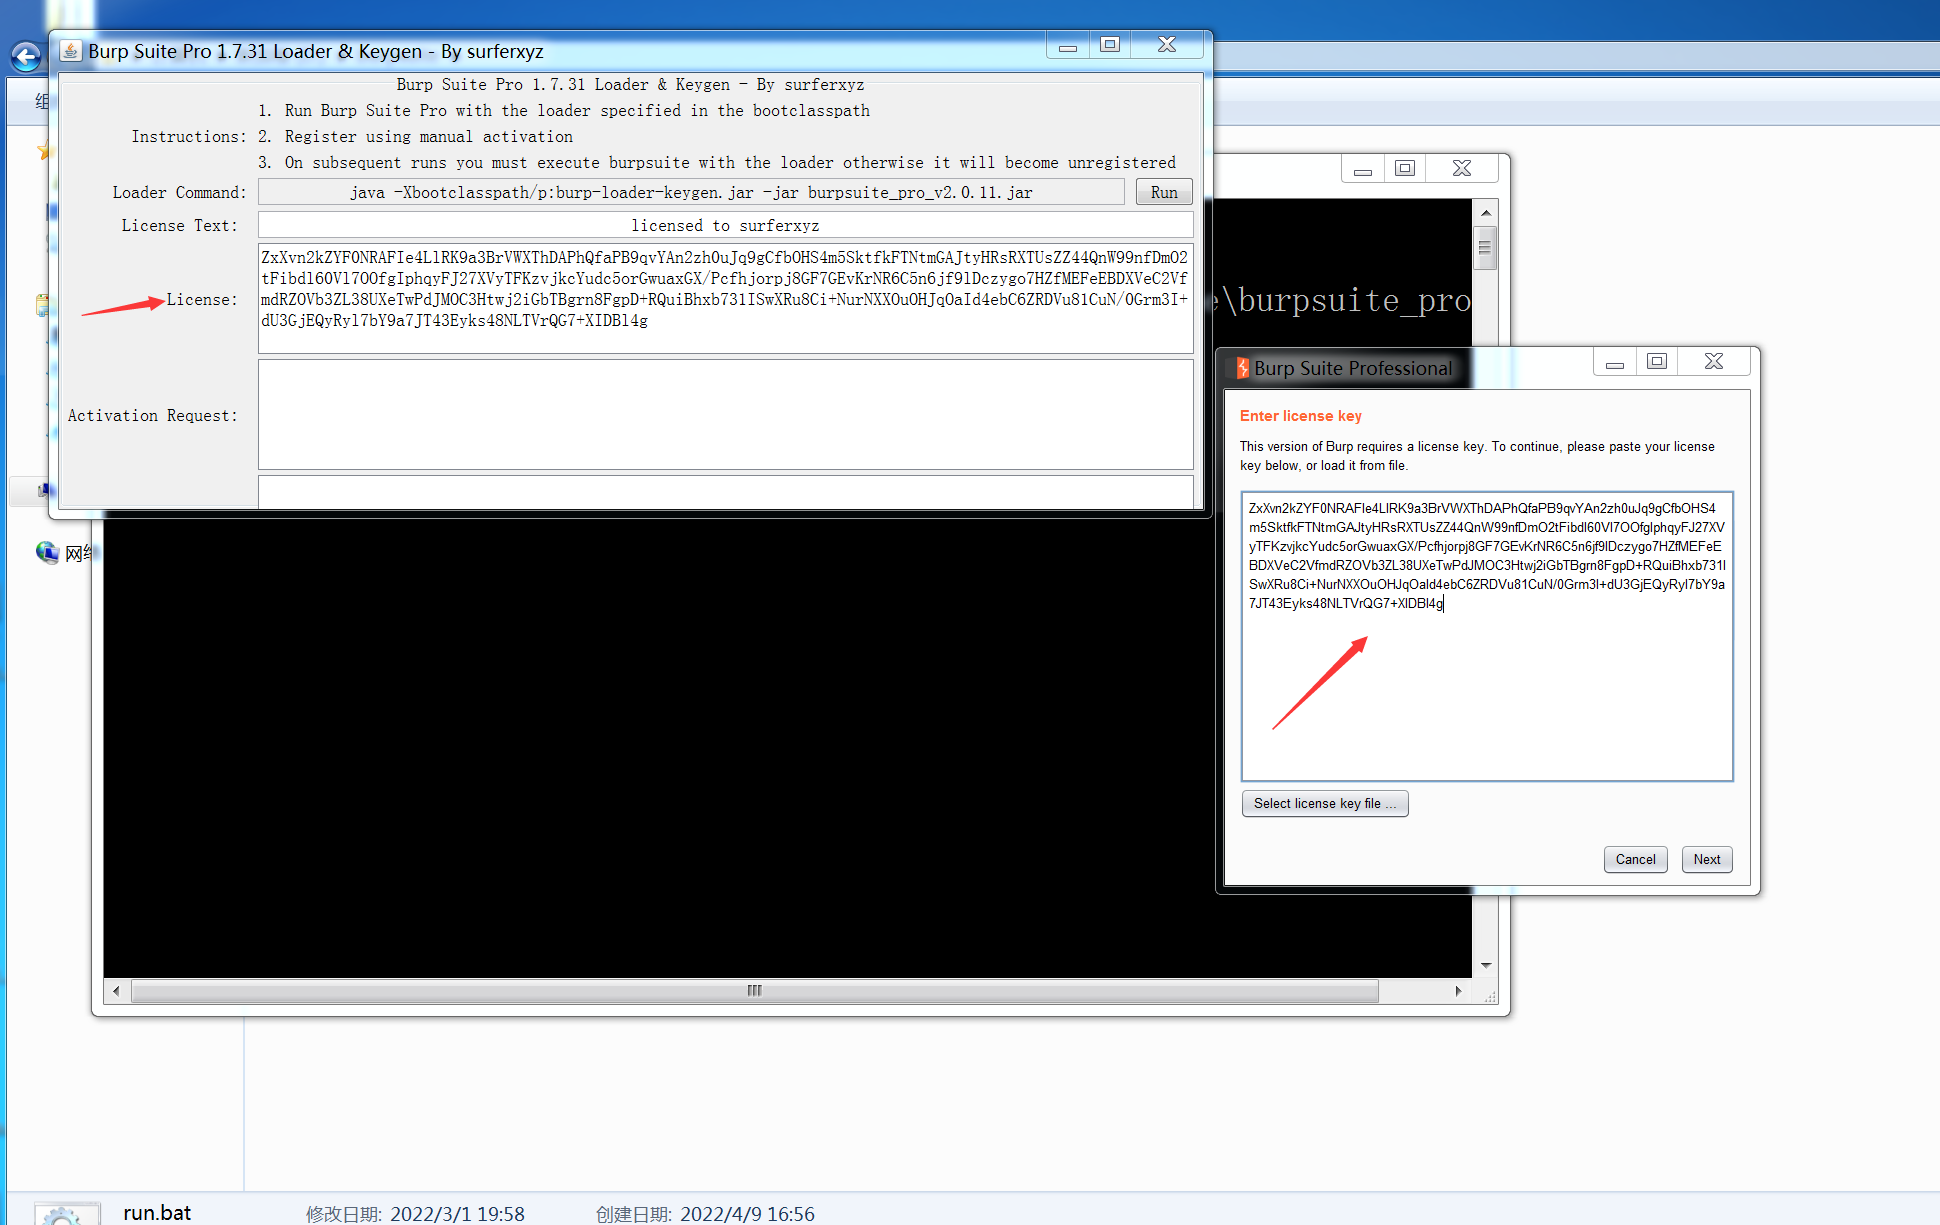The height and width of the screenshot is (1225, 1940).
Task: Click the network globe icon in Explorer sidebar
Action: (48, 552)
